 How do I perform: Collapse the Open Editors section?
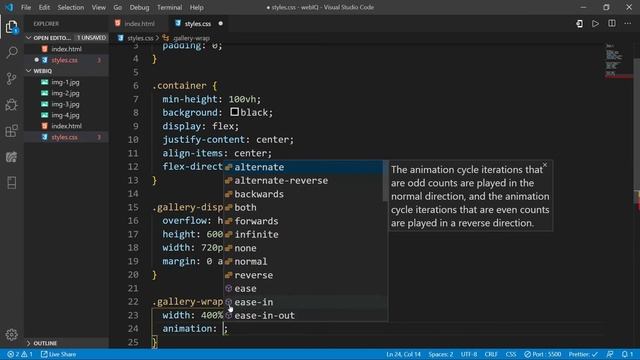[66, 38]
